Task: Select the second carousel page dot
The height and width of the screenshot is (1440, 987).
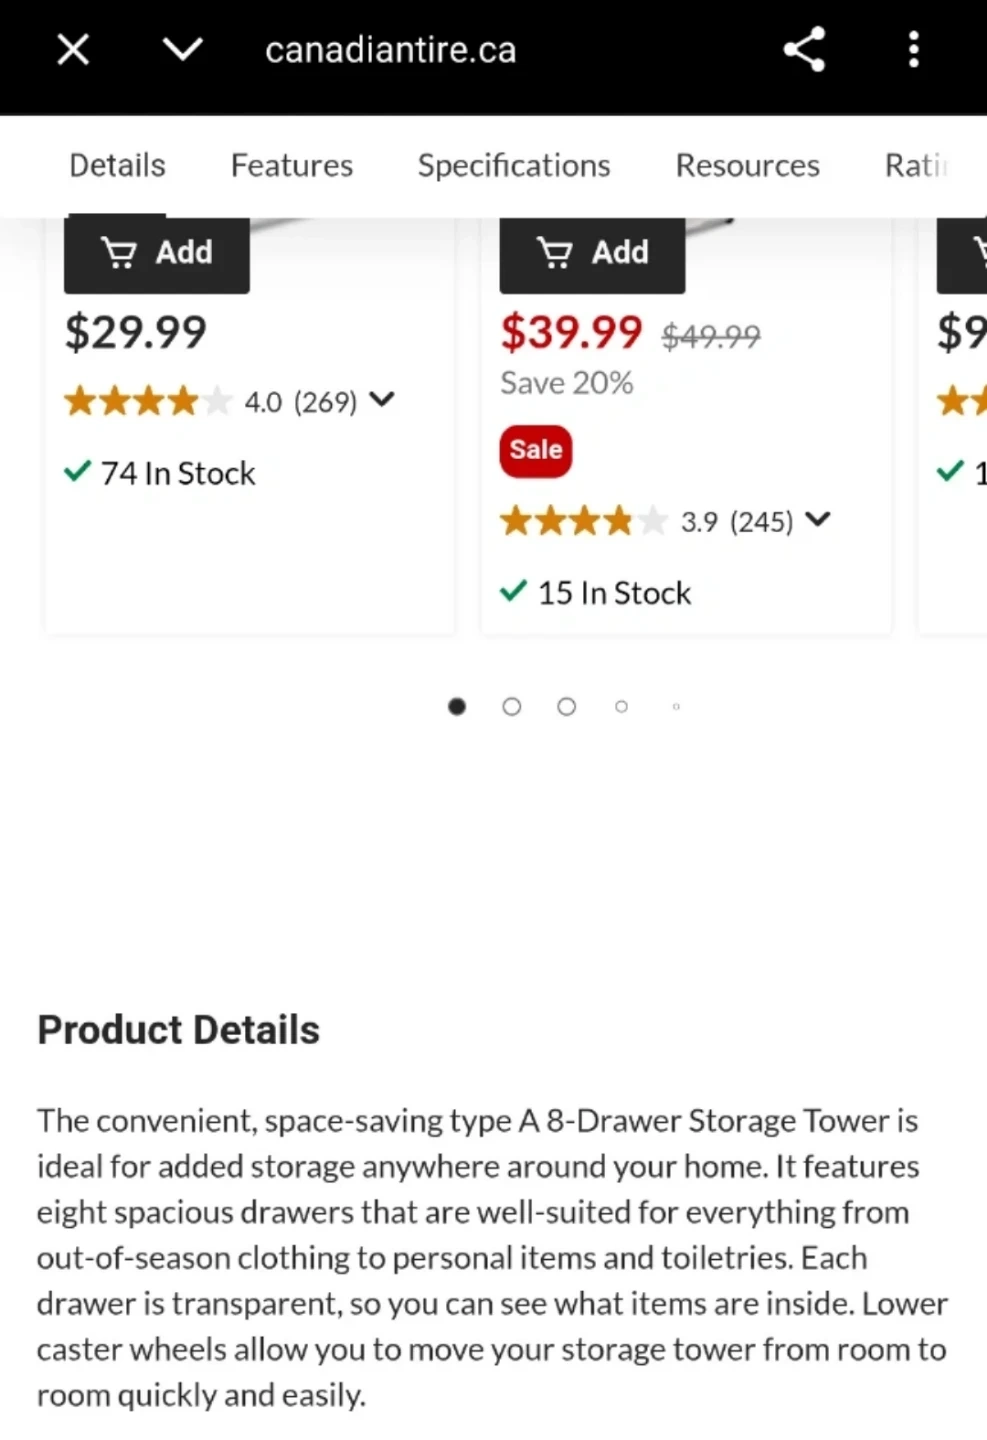Action: tap(512, 707)
